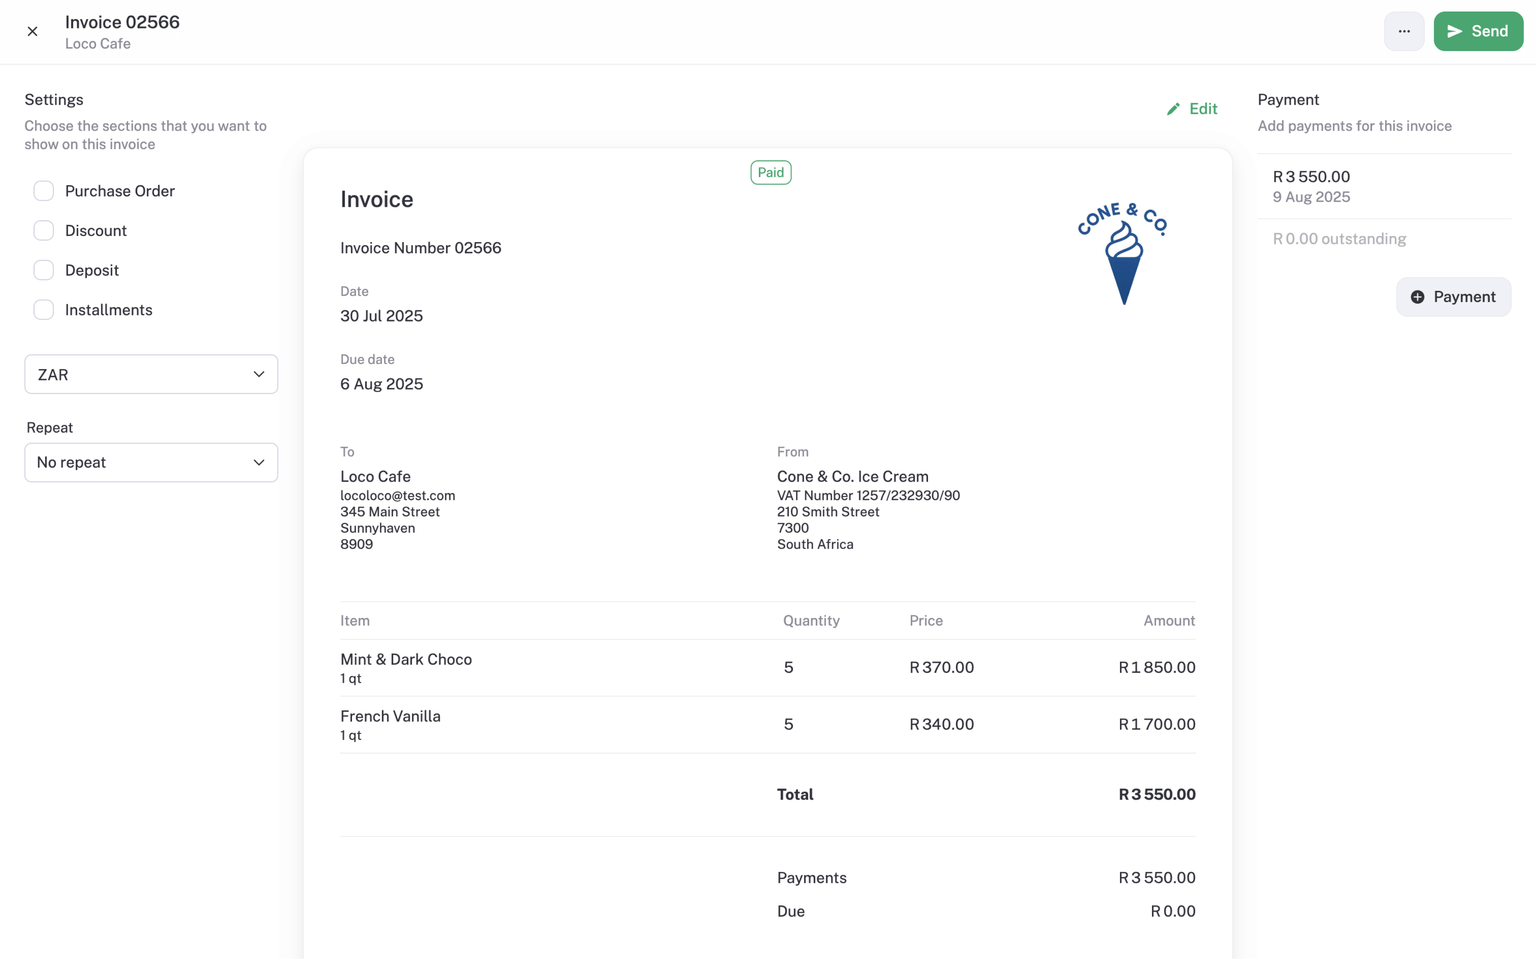Open the ZAR currency dropdown

coord(150,374)
